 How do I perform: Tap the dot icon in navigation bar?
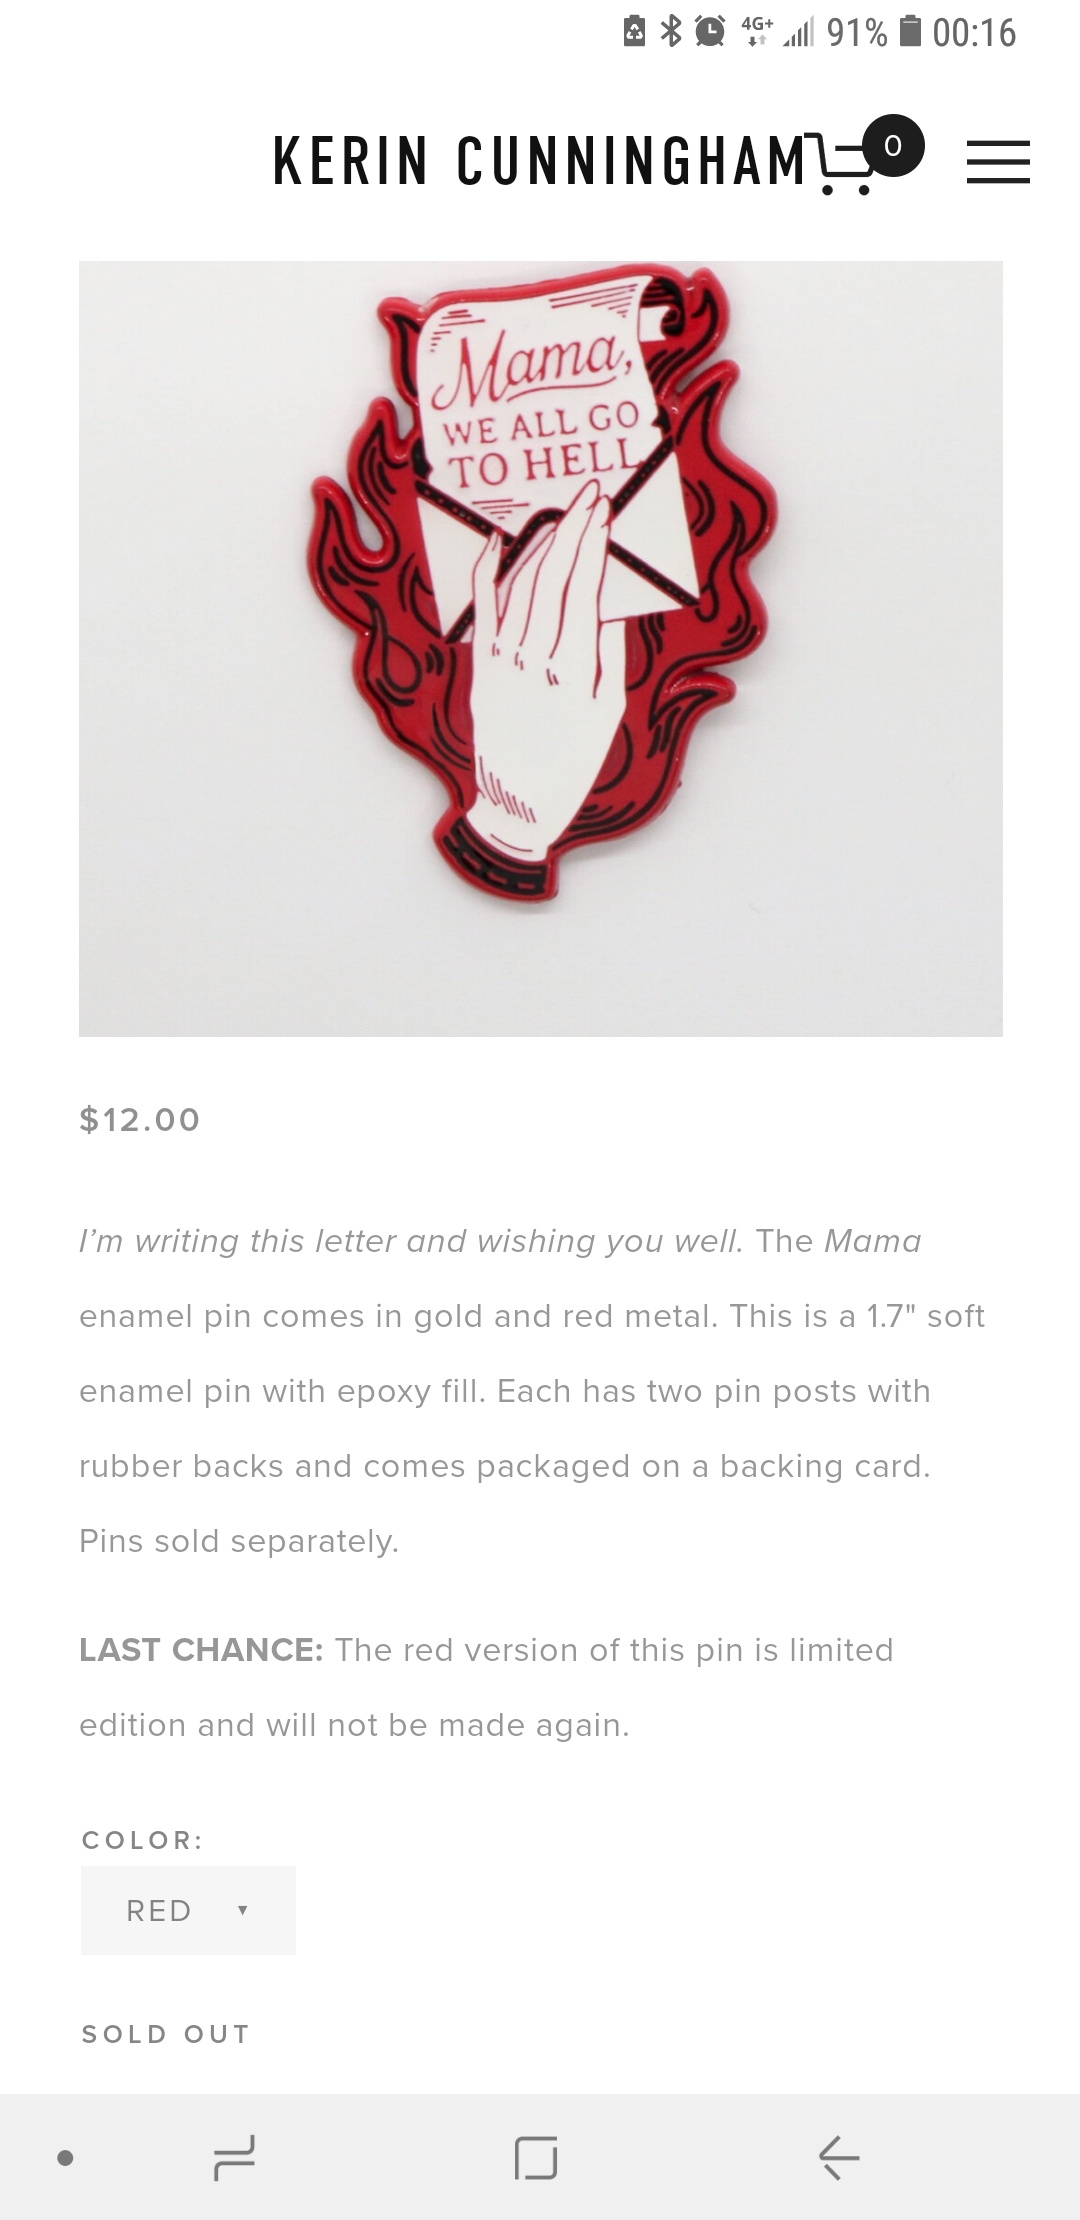point(65,2157)
